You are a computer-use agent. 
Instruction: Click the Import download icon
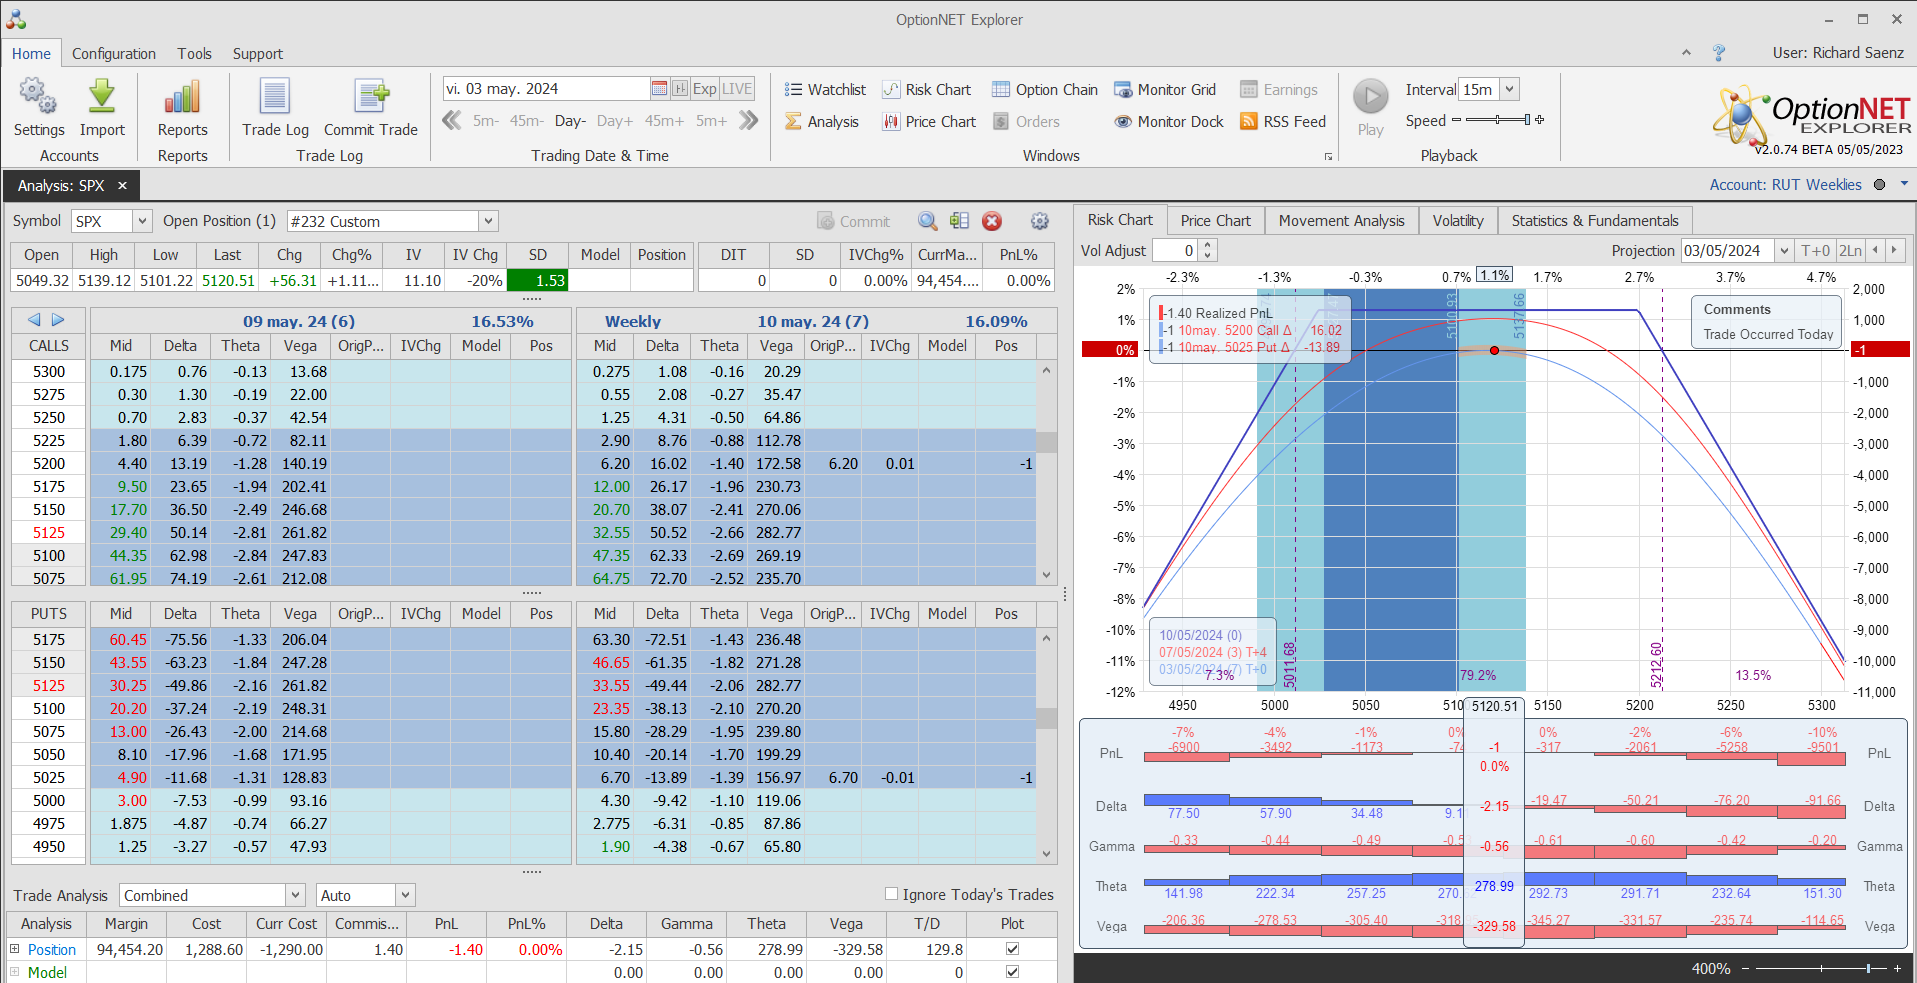pyautogui.click(x=102, y=98)
